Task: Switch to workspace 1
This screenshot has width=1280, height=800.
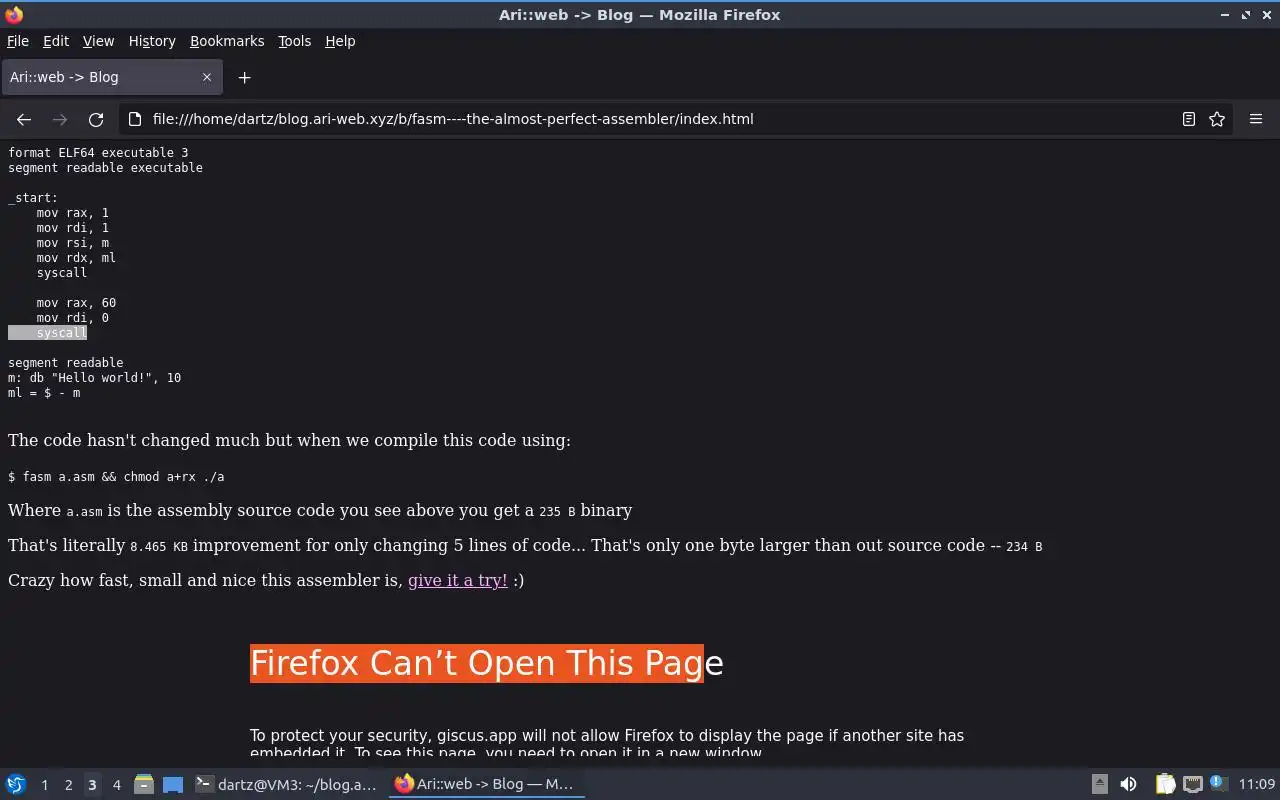Action: click(44, 785)
